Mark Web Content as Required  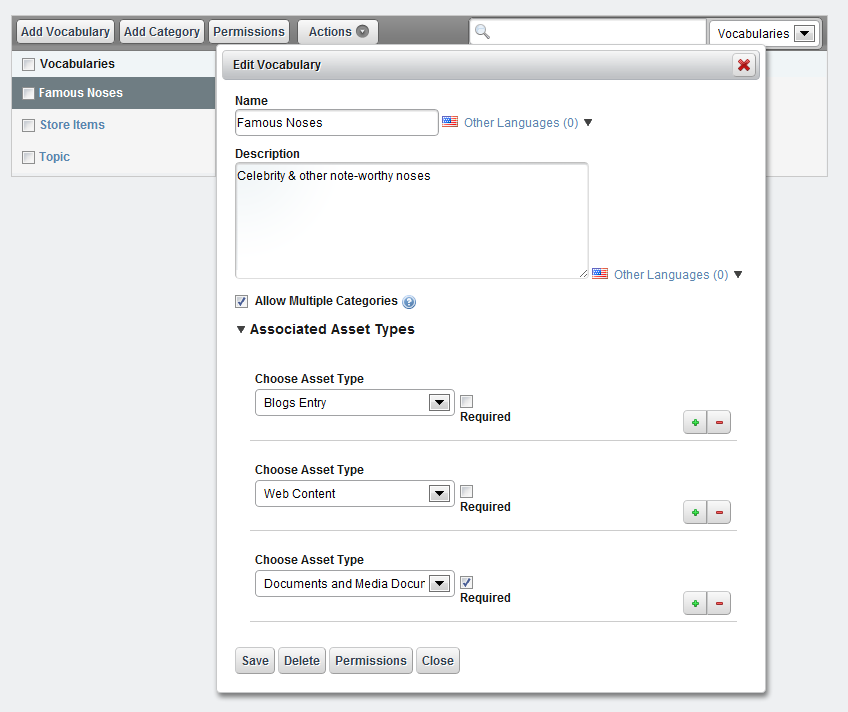pyautogui.click(x=466, y=491)
